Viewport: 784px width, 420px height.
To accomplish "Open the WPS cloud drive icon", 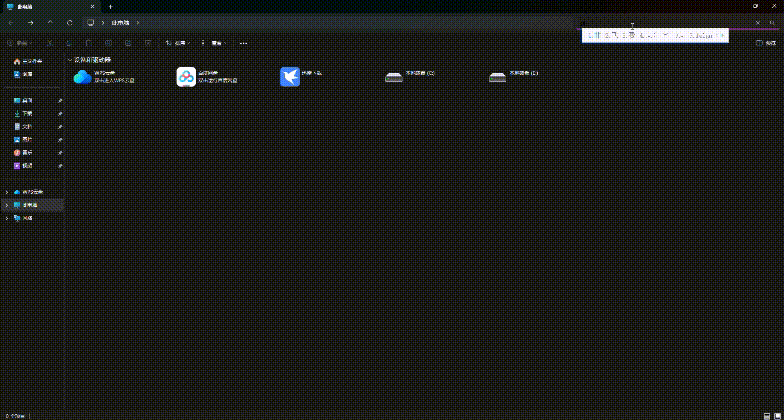I will point(83,77).
